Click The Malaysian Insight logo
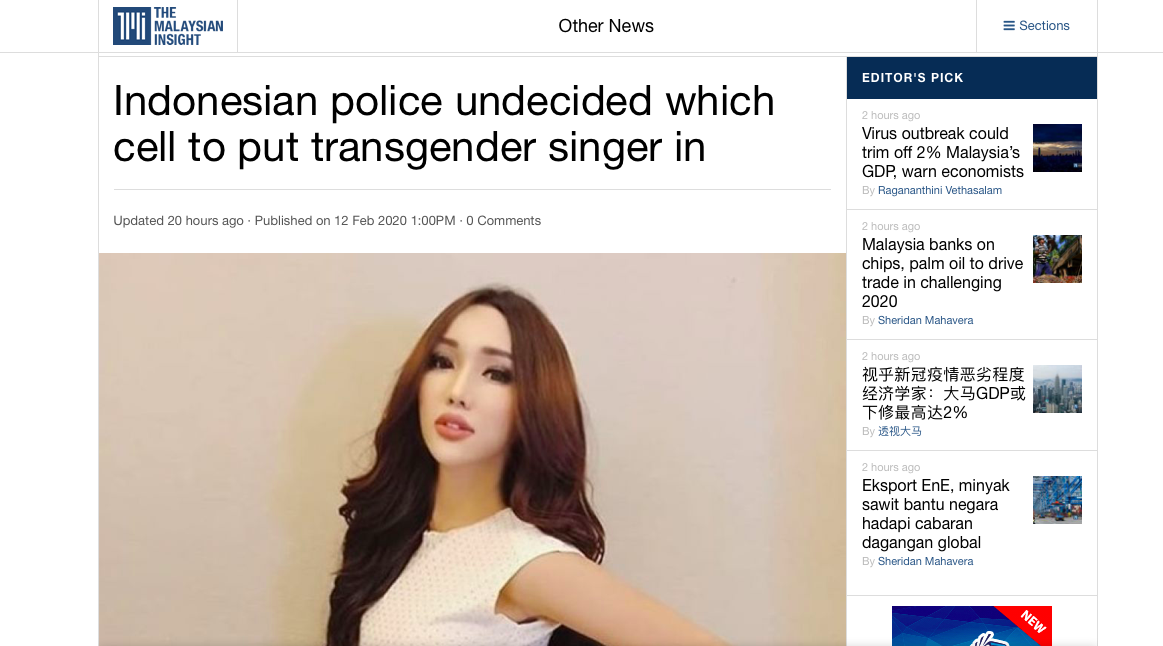This screenshot has width=1163, height=646. click(x=168, y=26)
